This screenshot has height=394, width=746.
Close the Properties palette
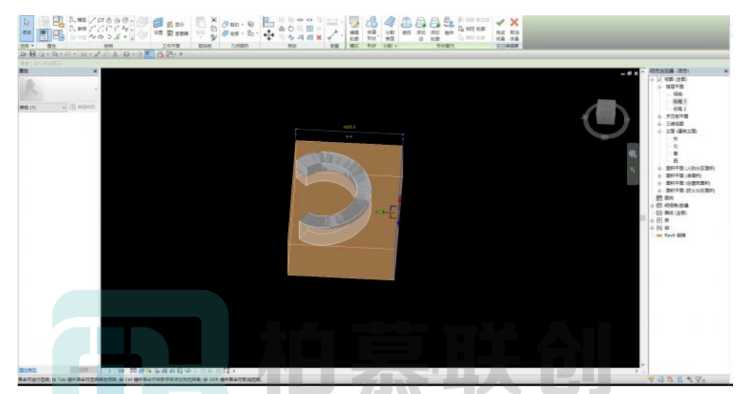[x=95, y=71]
